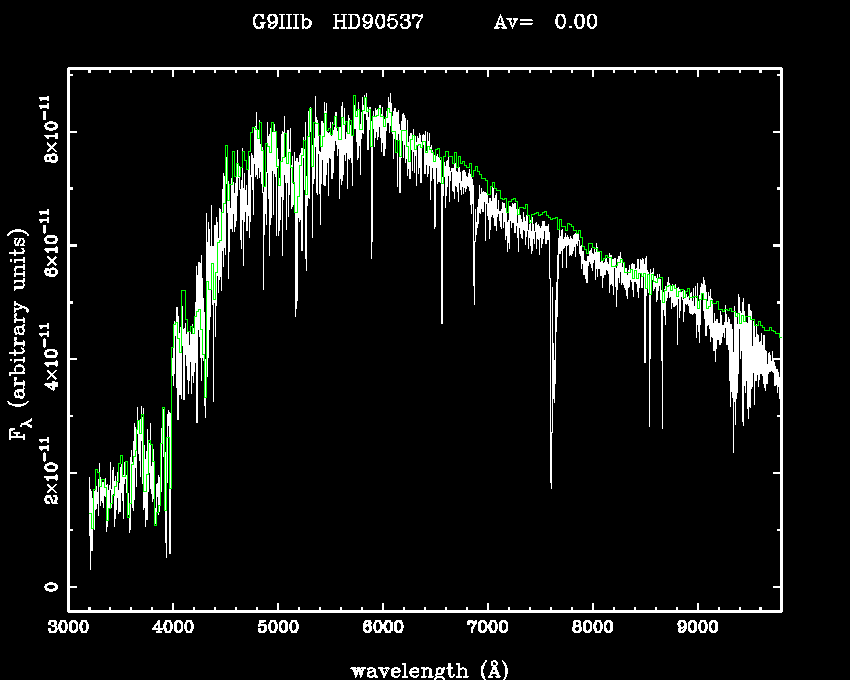The width and height of the screenshot is (850, 680).
Task: Click the 8000 tick label on x-axis
Action: (x=592, y=628)
